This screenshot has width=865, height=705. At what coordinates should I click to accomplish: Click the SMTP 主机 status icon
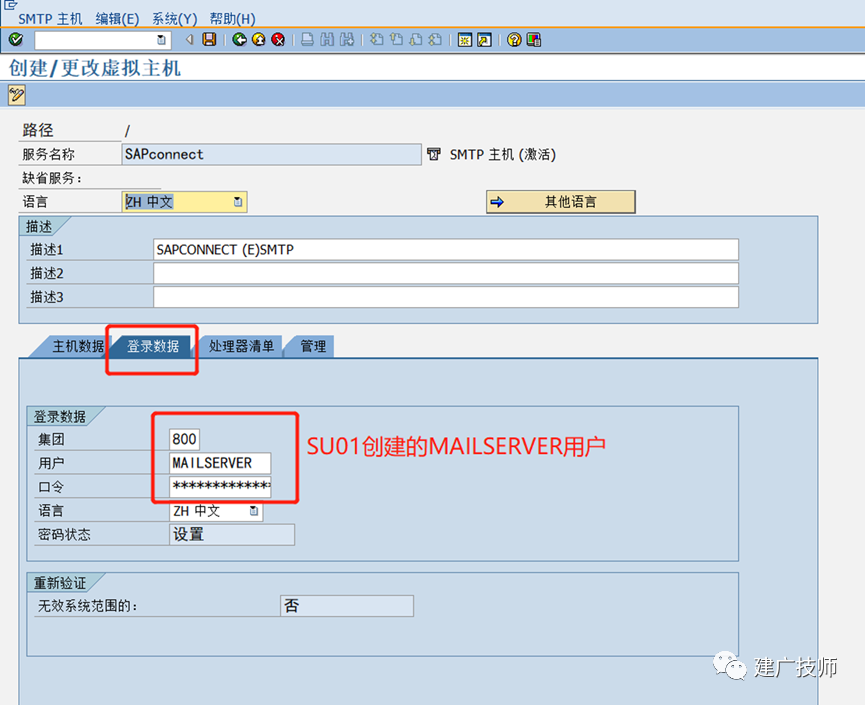tap(434, 154)
